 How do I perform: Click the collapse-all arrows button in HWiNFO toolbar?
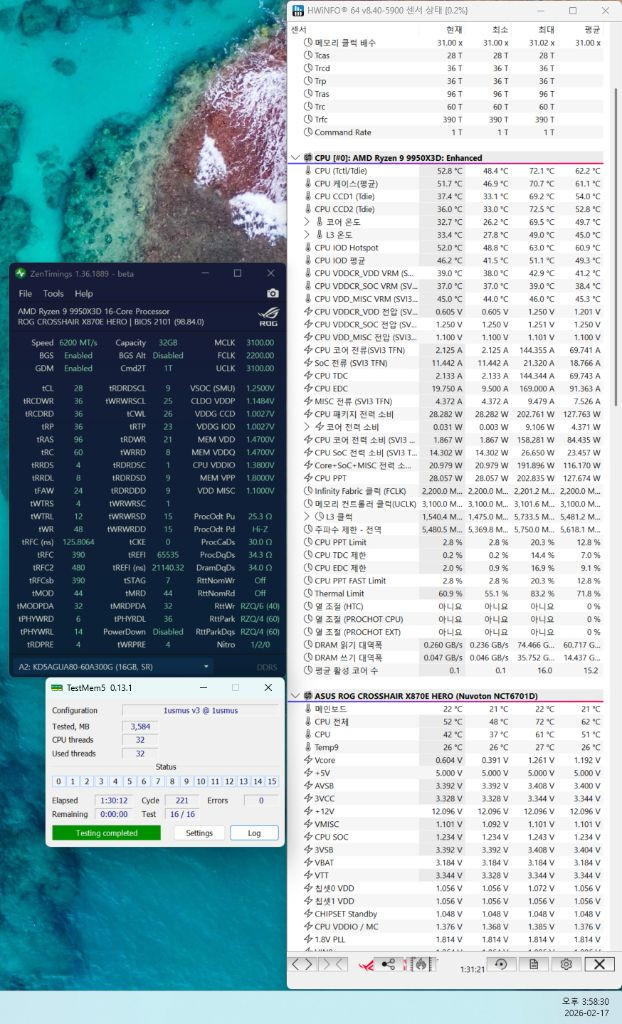332,964
